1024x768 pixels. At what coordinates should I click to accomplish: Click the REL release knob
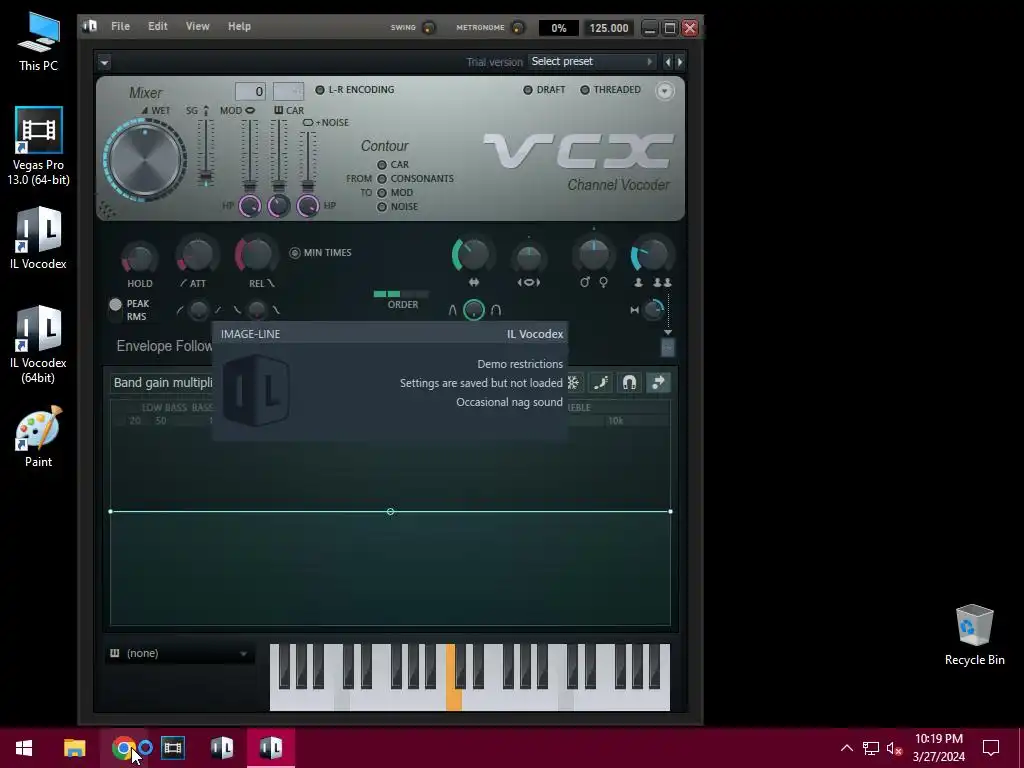click(256, 255)
